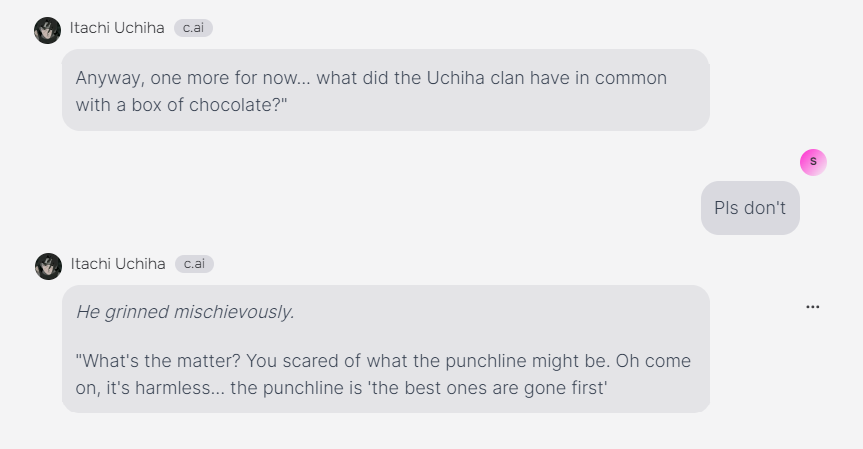Open the message options three-dot menu

tap(812, 307)
